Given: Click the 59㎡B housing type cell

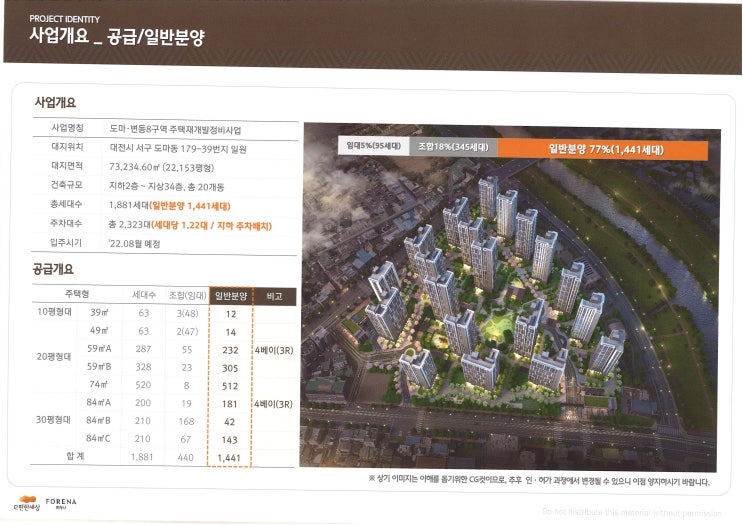Looking at the screenshot, I should coord(99,366).
